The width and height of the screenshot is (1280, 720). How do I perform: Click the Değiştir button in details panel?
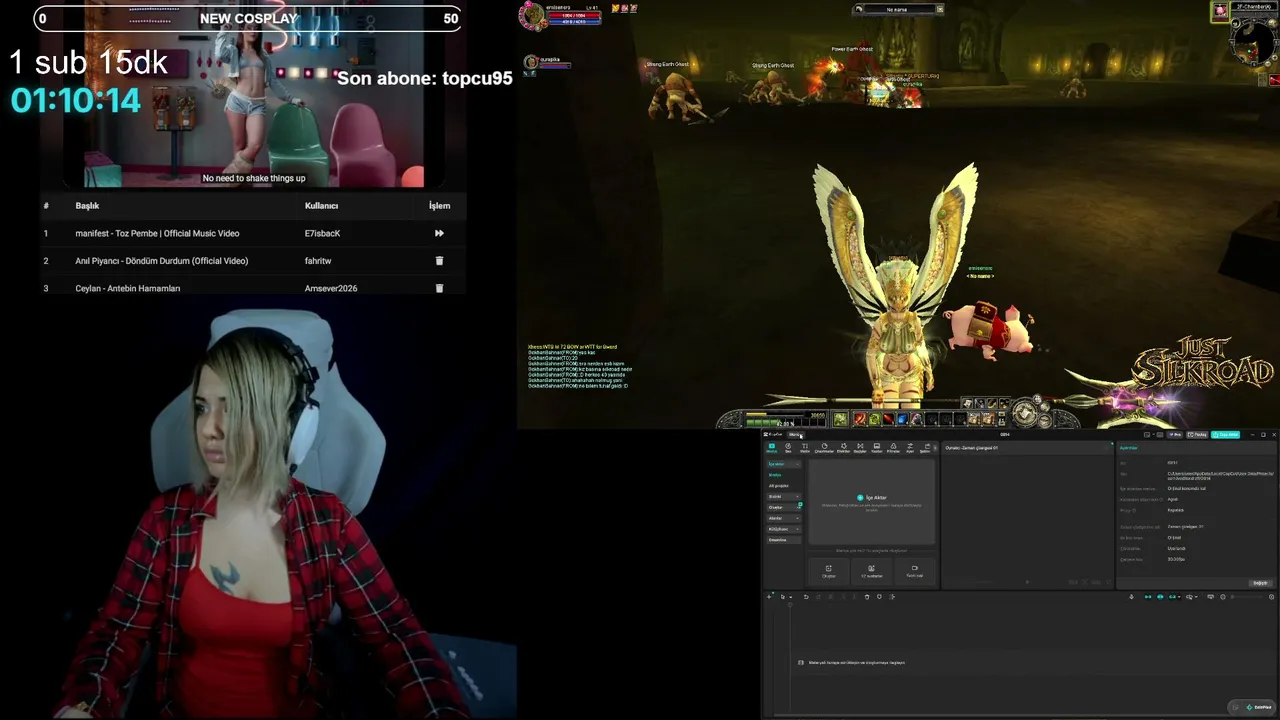[1260, 583]
